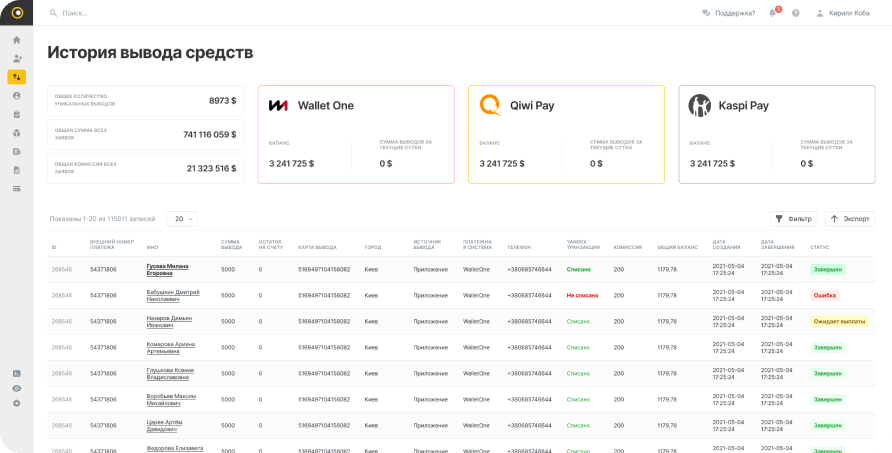Open the settings gear in the sidebar

coord(17,403)
